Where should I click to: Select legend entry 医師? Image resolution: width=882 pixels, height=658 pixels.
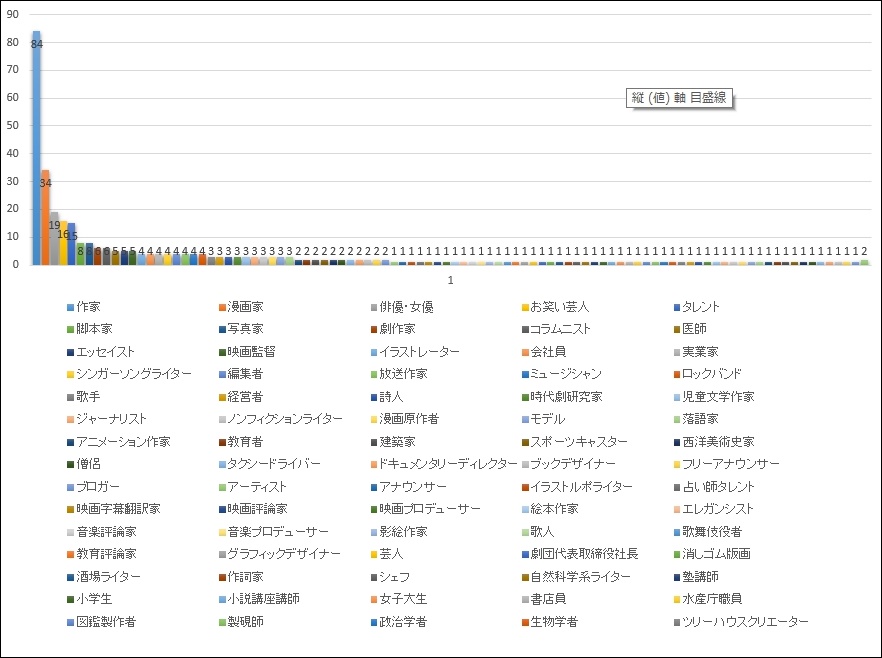[x=690, y=329]
